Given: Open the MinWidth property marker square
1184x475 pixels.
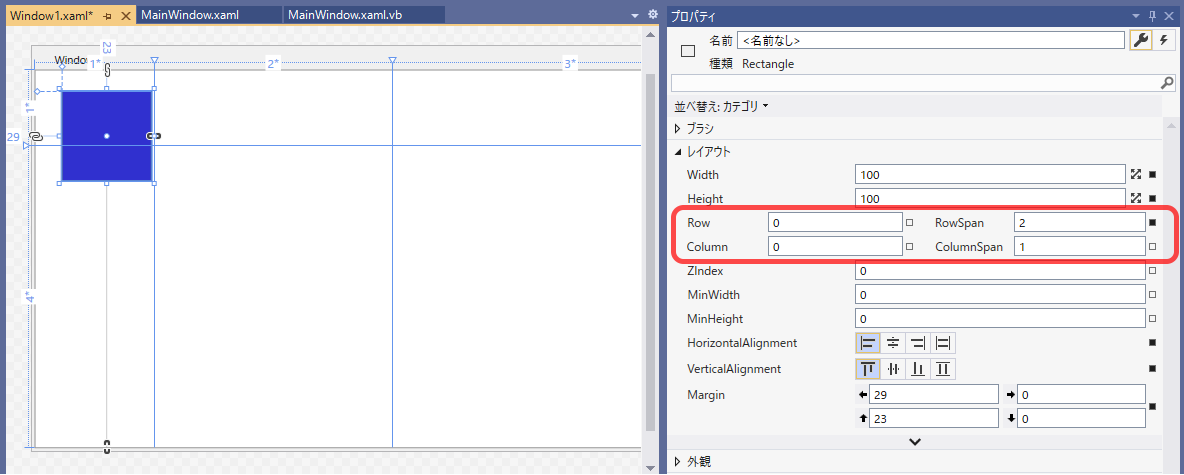Looking at the screenshot, I should pos(1153,295).
